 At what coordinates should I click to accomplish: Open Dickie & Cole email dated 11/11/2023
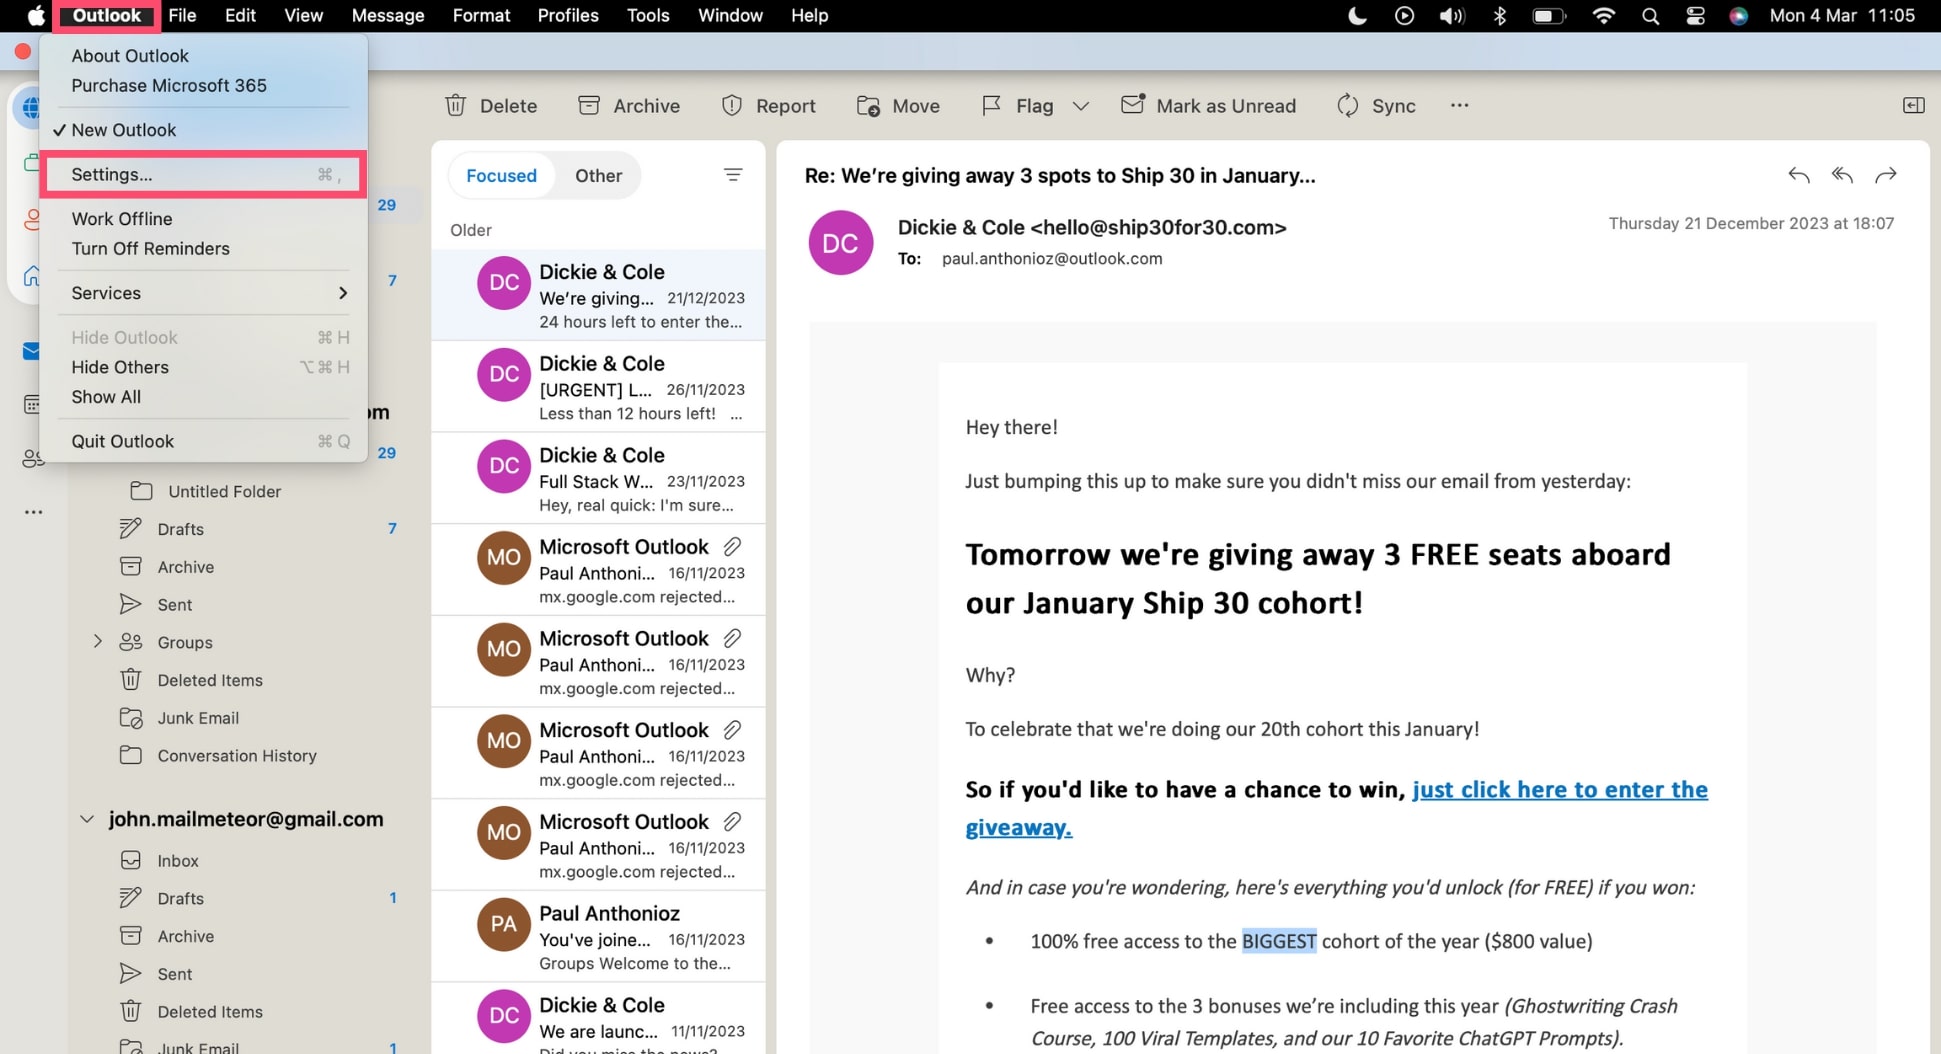pyautogui.click(x=598, y=1019)
